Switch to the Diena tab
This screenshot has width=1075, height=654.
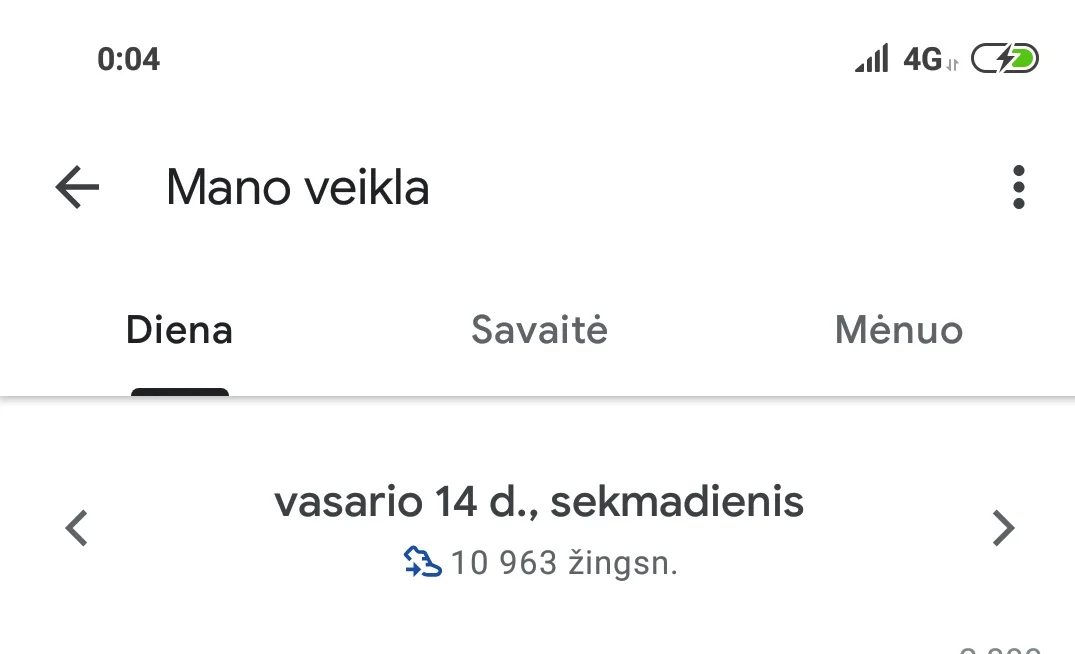[179, 330]
